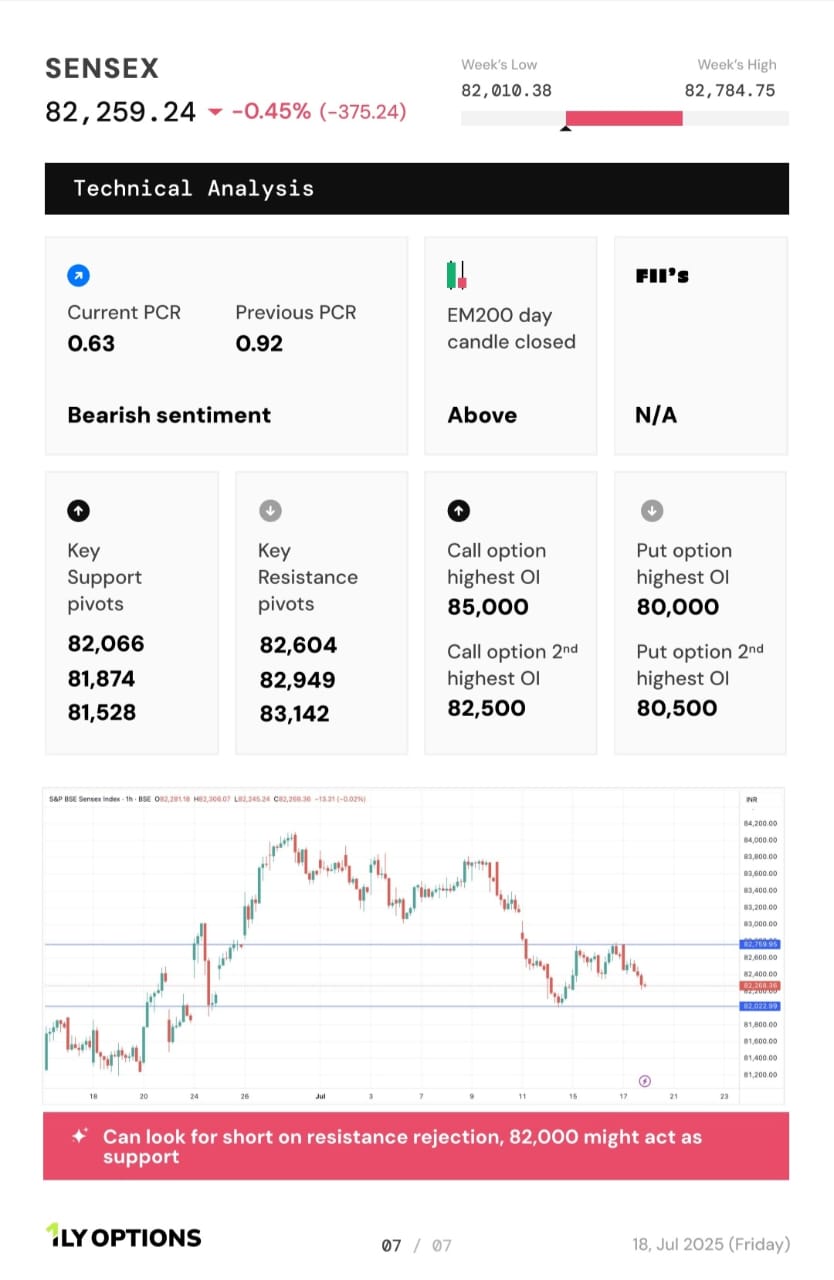The height and width of the screenshot is (1280, 834).
Task: Click the 1LY OPTIONS logo
Action: click(x=124, y=1237)
